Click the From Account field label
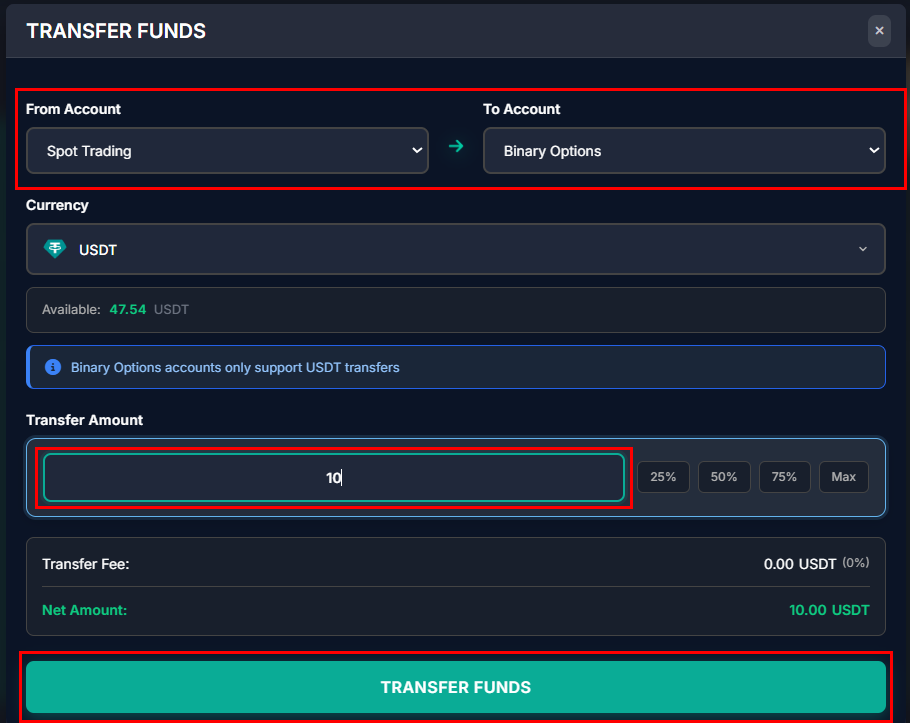 [x=73, y=109]
